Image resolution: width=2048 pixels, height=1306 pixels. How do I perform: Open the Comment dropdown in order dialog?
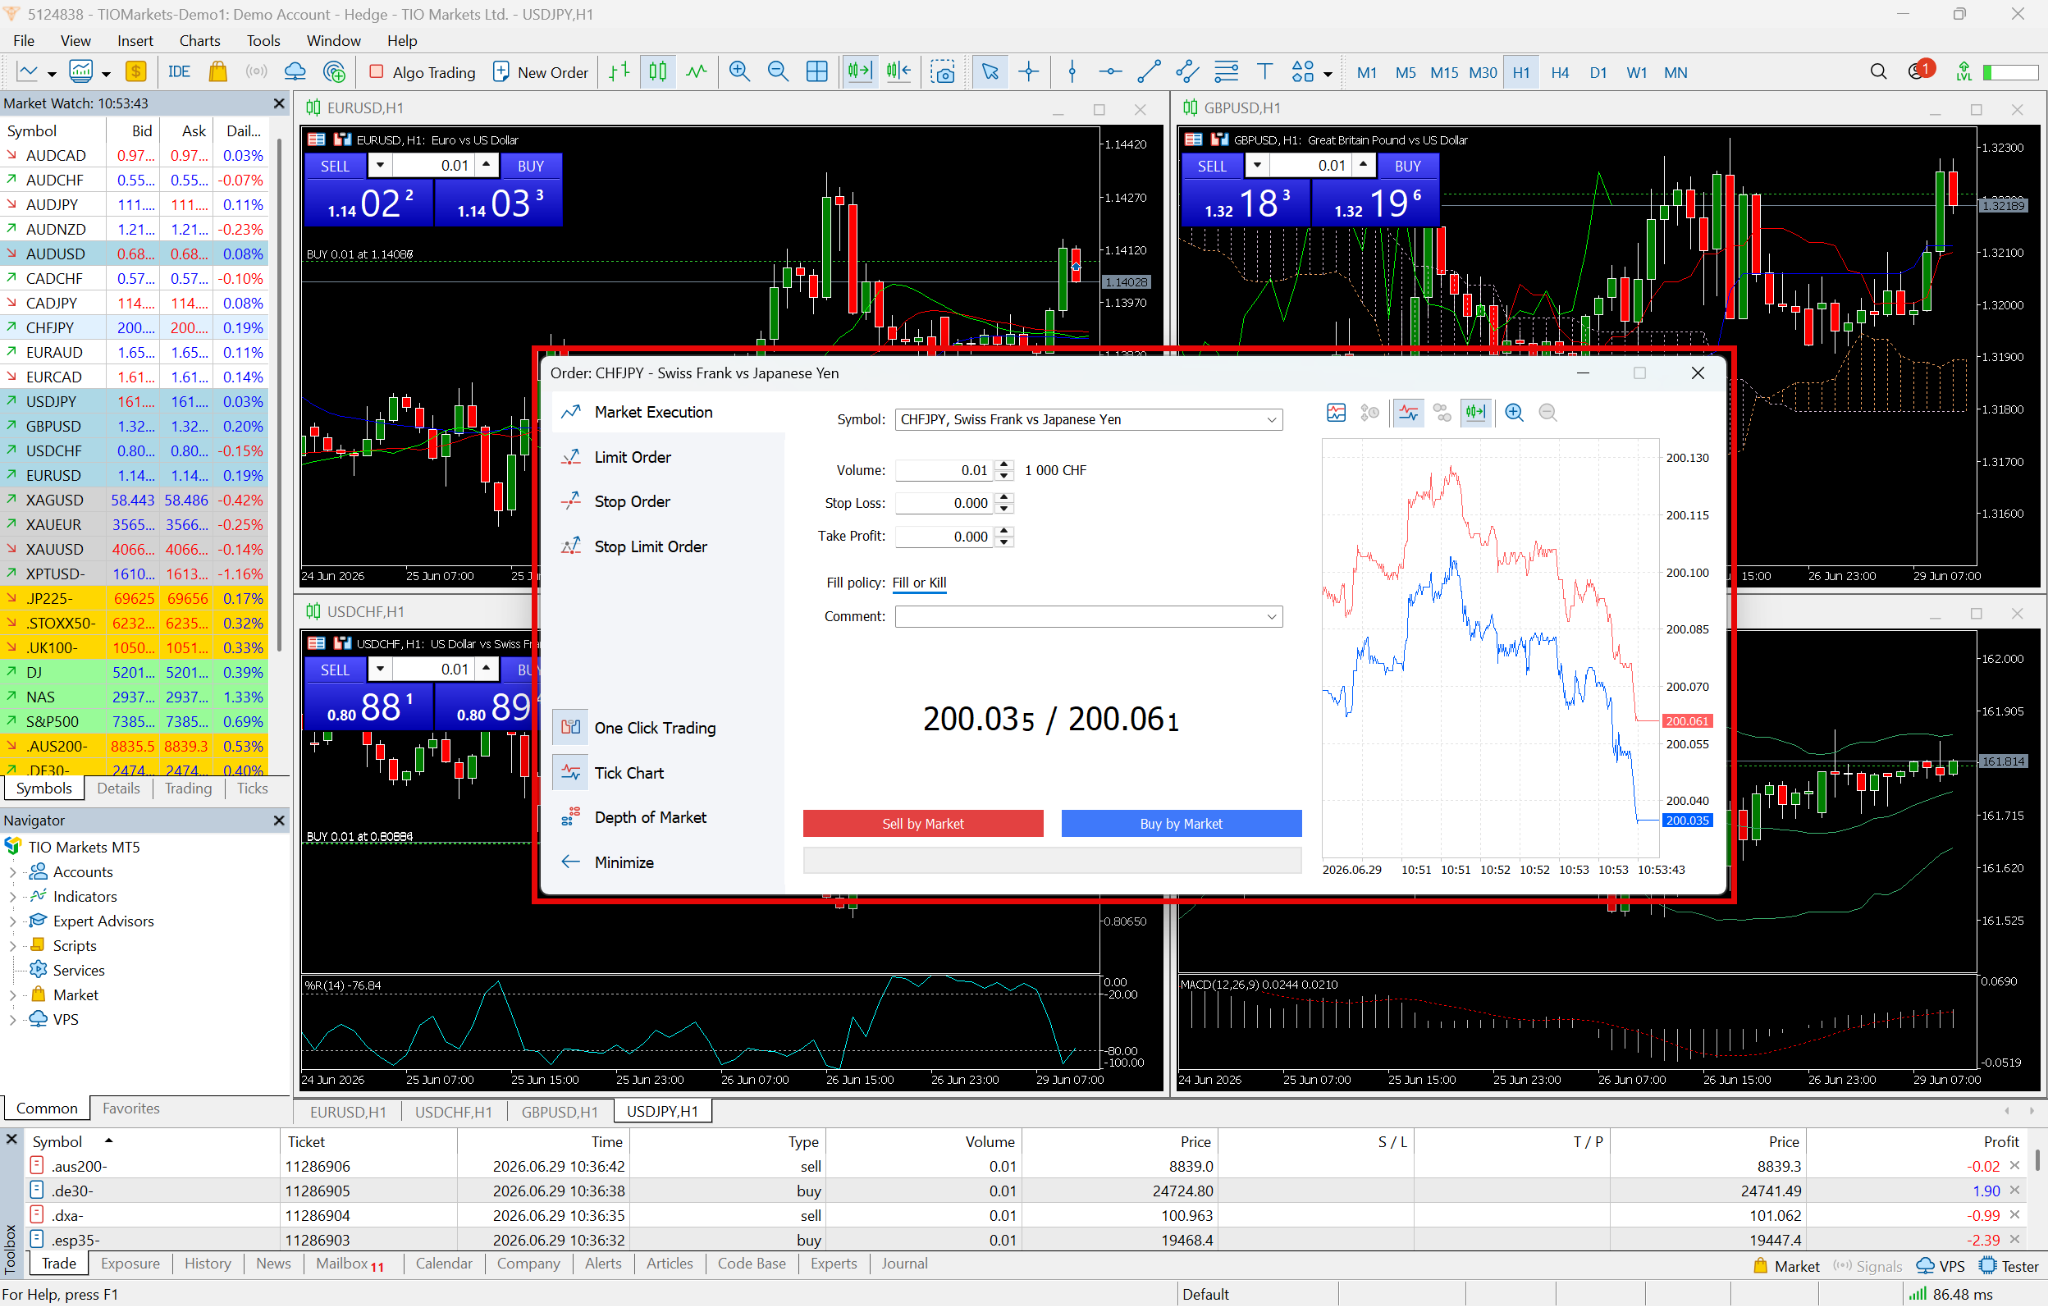[1272, 617]
